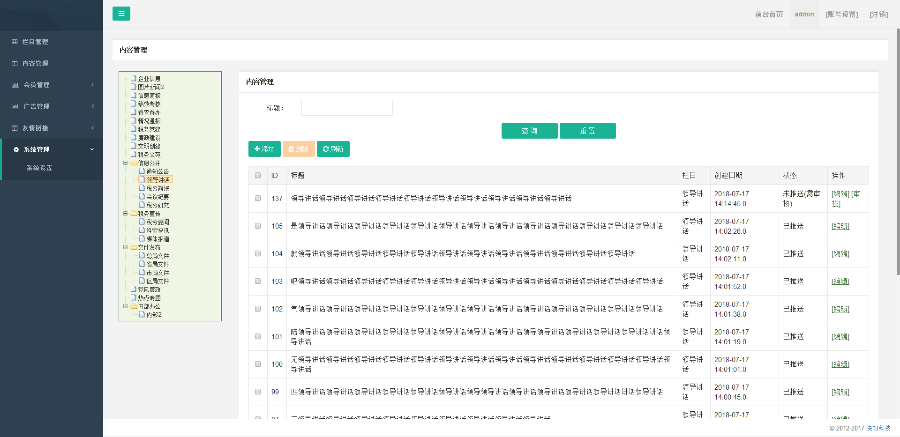This screenshot has height=437, width=900.
Task: Click the edit link in row 99
Action: click(840, 392)
